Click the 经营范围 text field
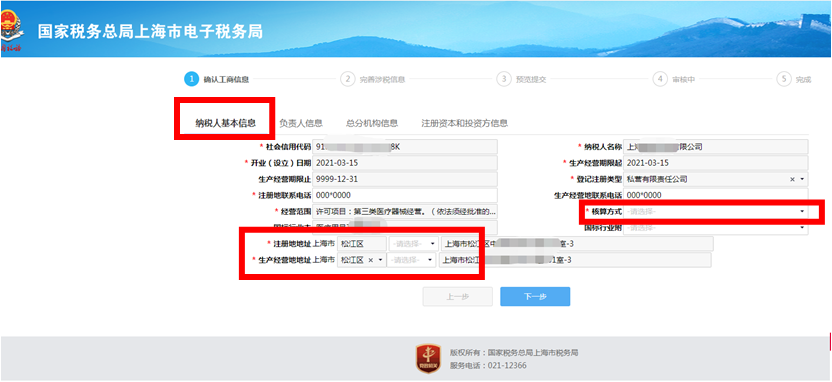Viewport: 832px width, 382px height. [x=405, y=211]
